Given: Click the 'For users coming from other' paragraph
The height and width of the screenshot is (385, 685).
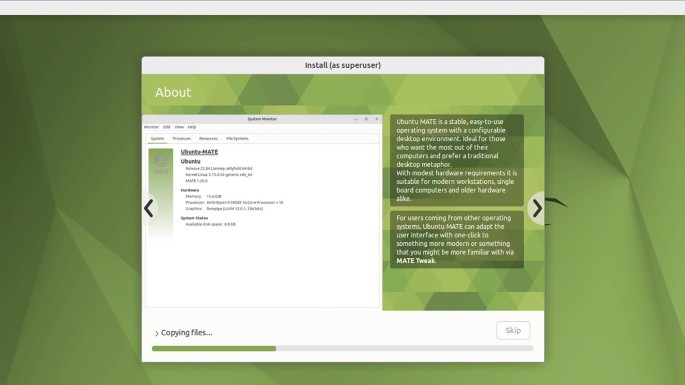Looking at the screenshot, I should (457, 239).
